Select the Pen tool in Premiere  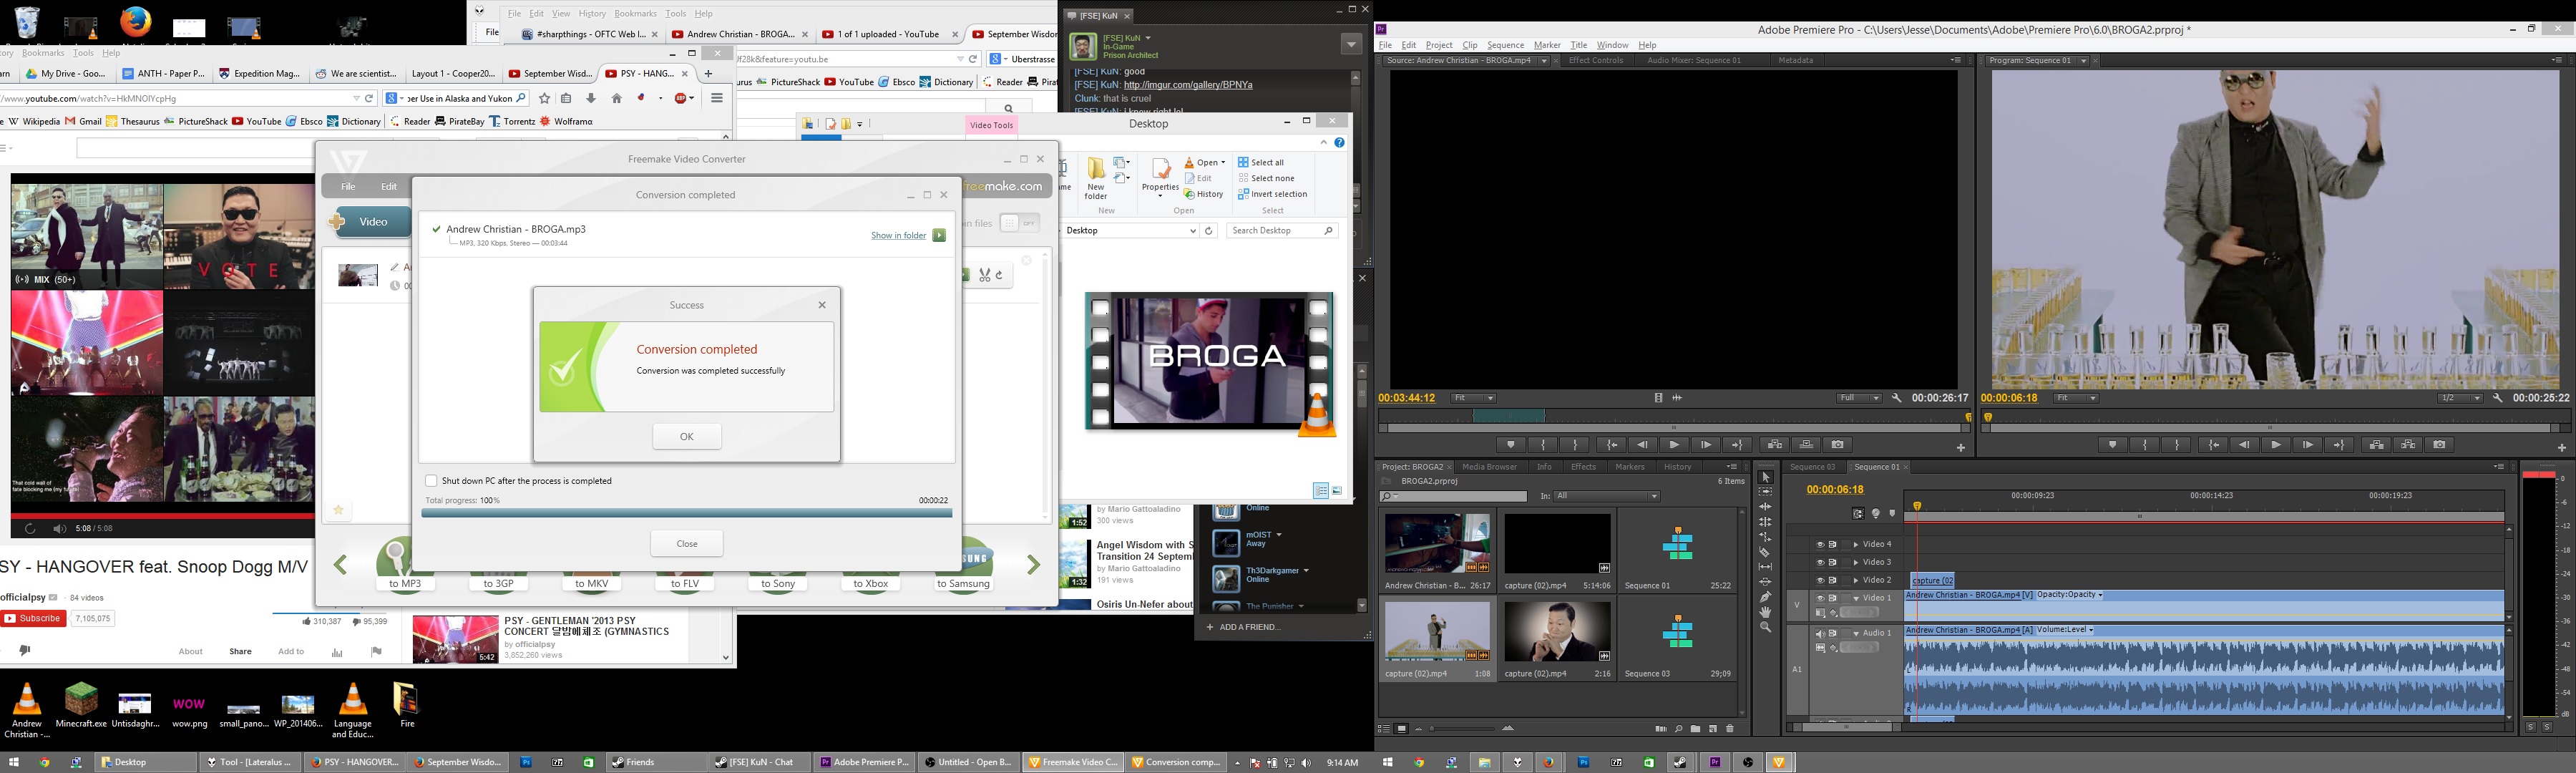point(1765,597)
